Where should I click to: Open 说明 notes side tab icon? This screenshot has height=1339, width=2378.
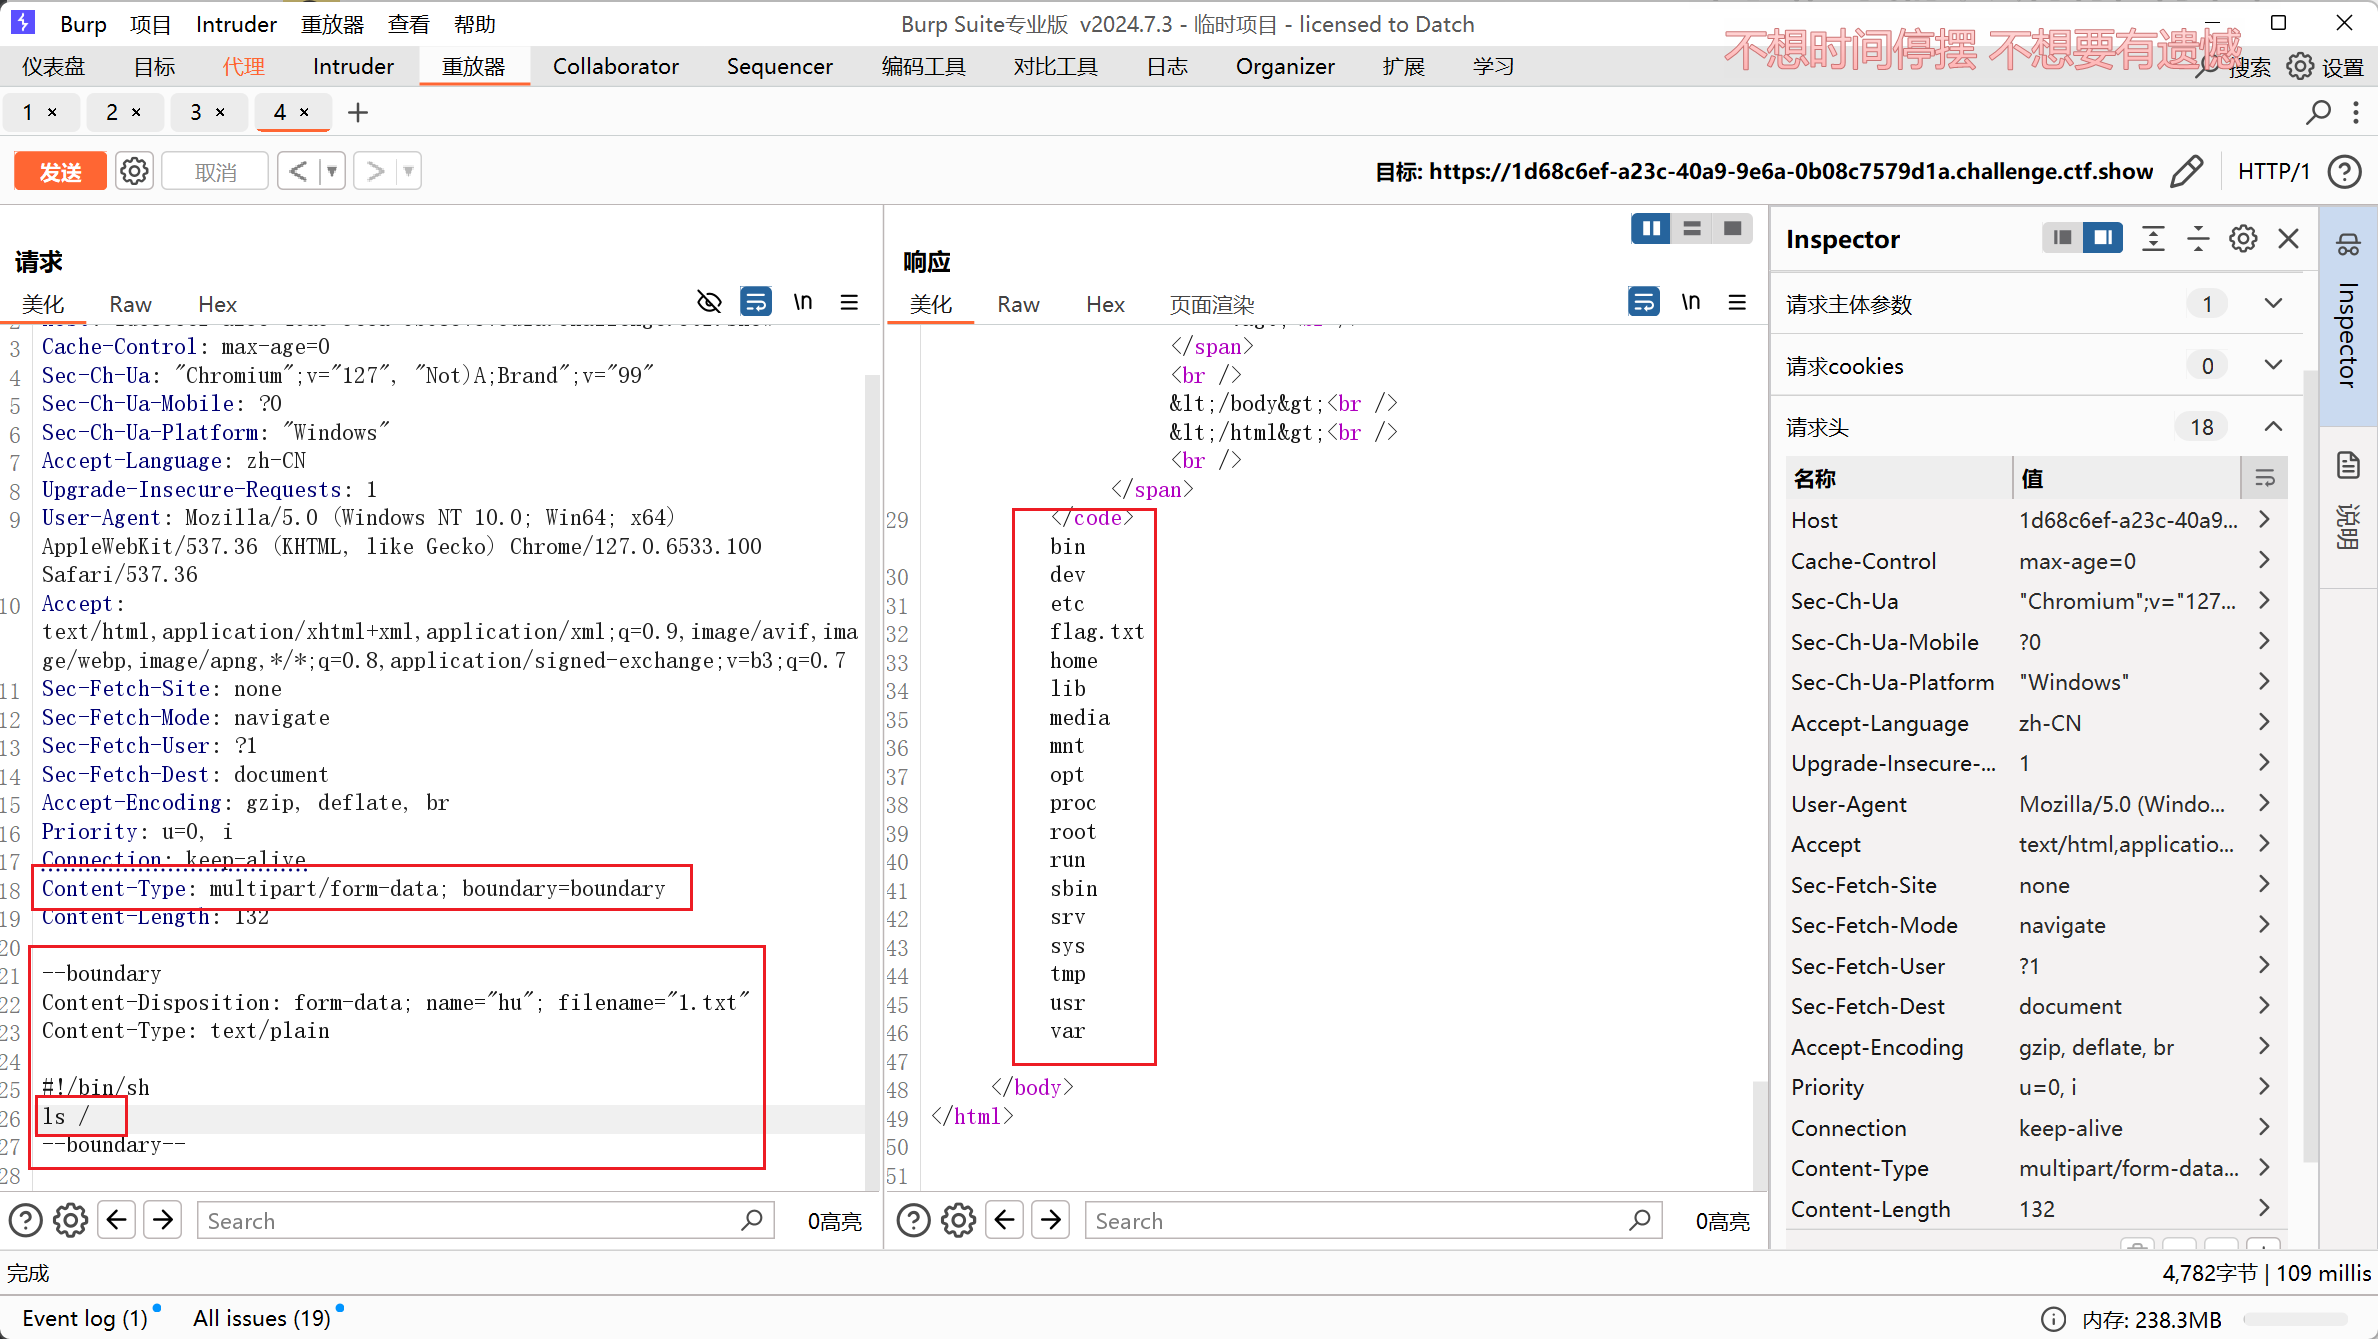[2348, 466]
